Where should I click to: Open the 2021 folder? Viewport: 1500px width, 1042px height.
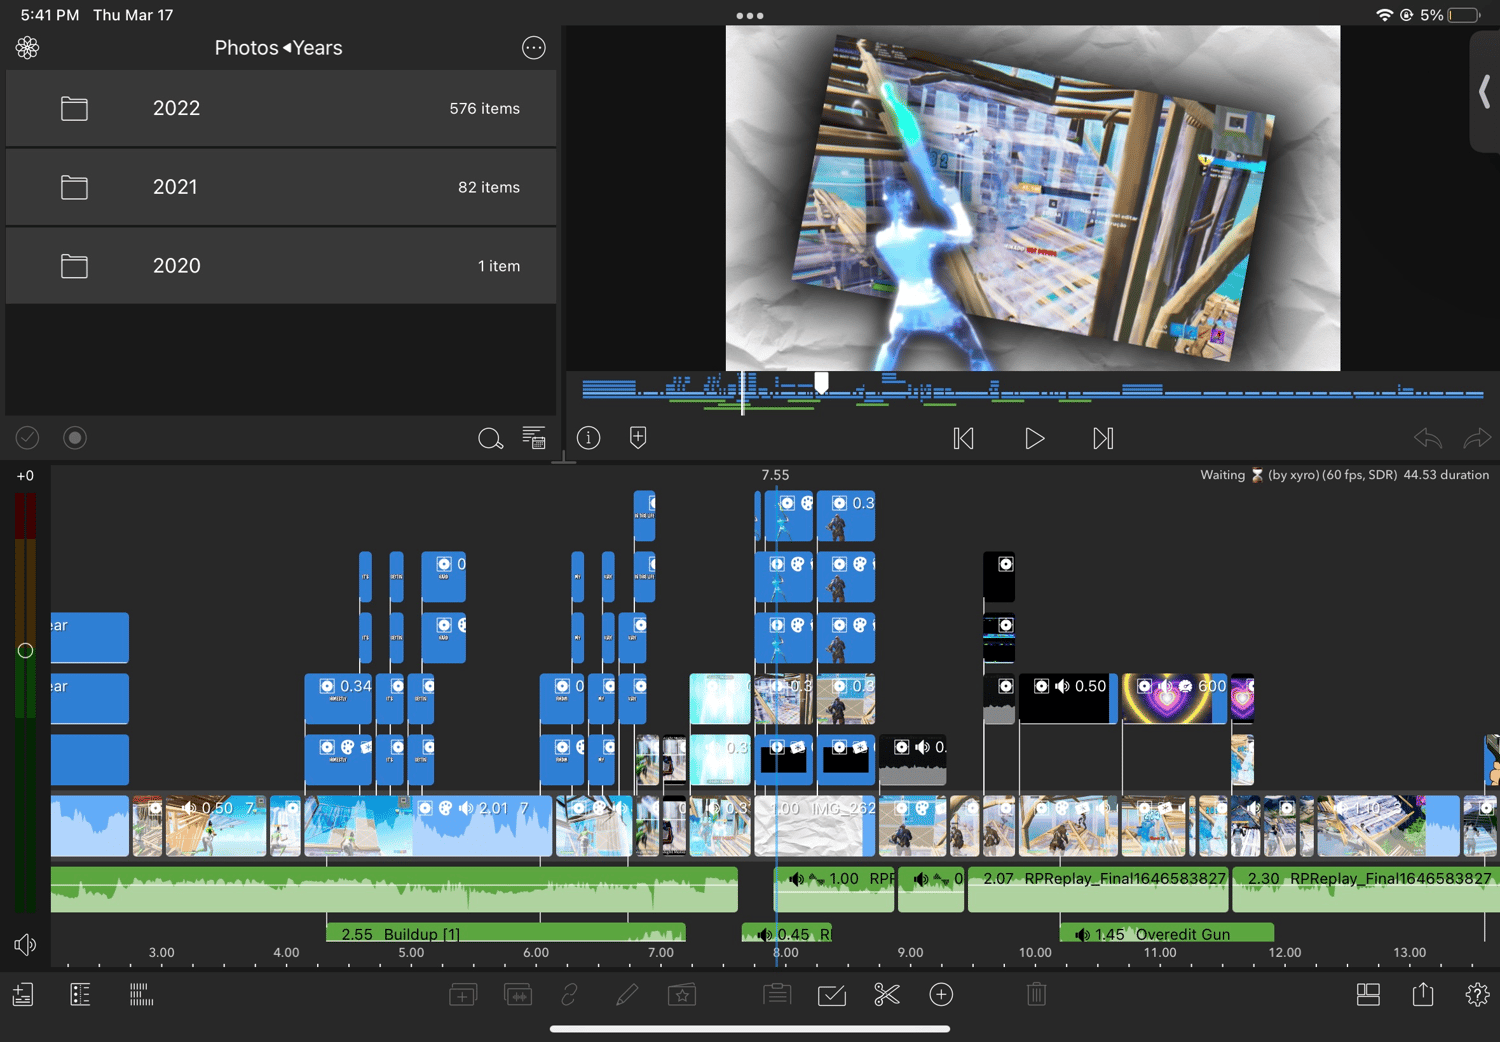(281, 187)
